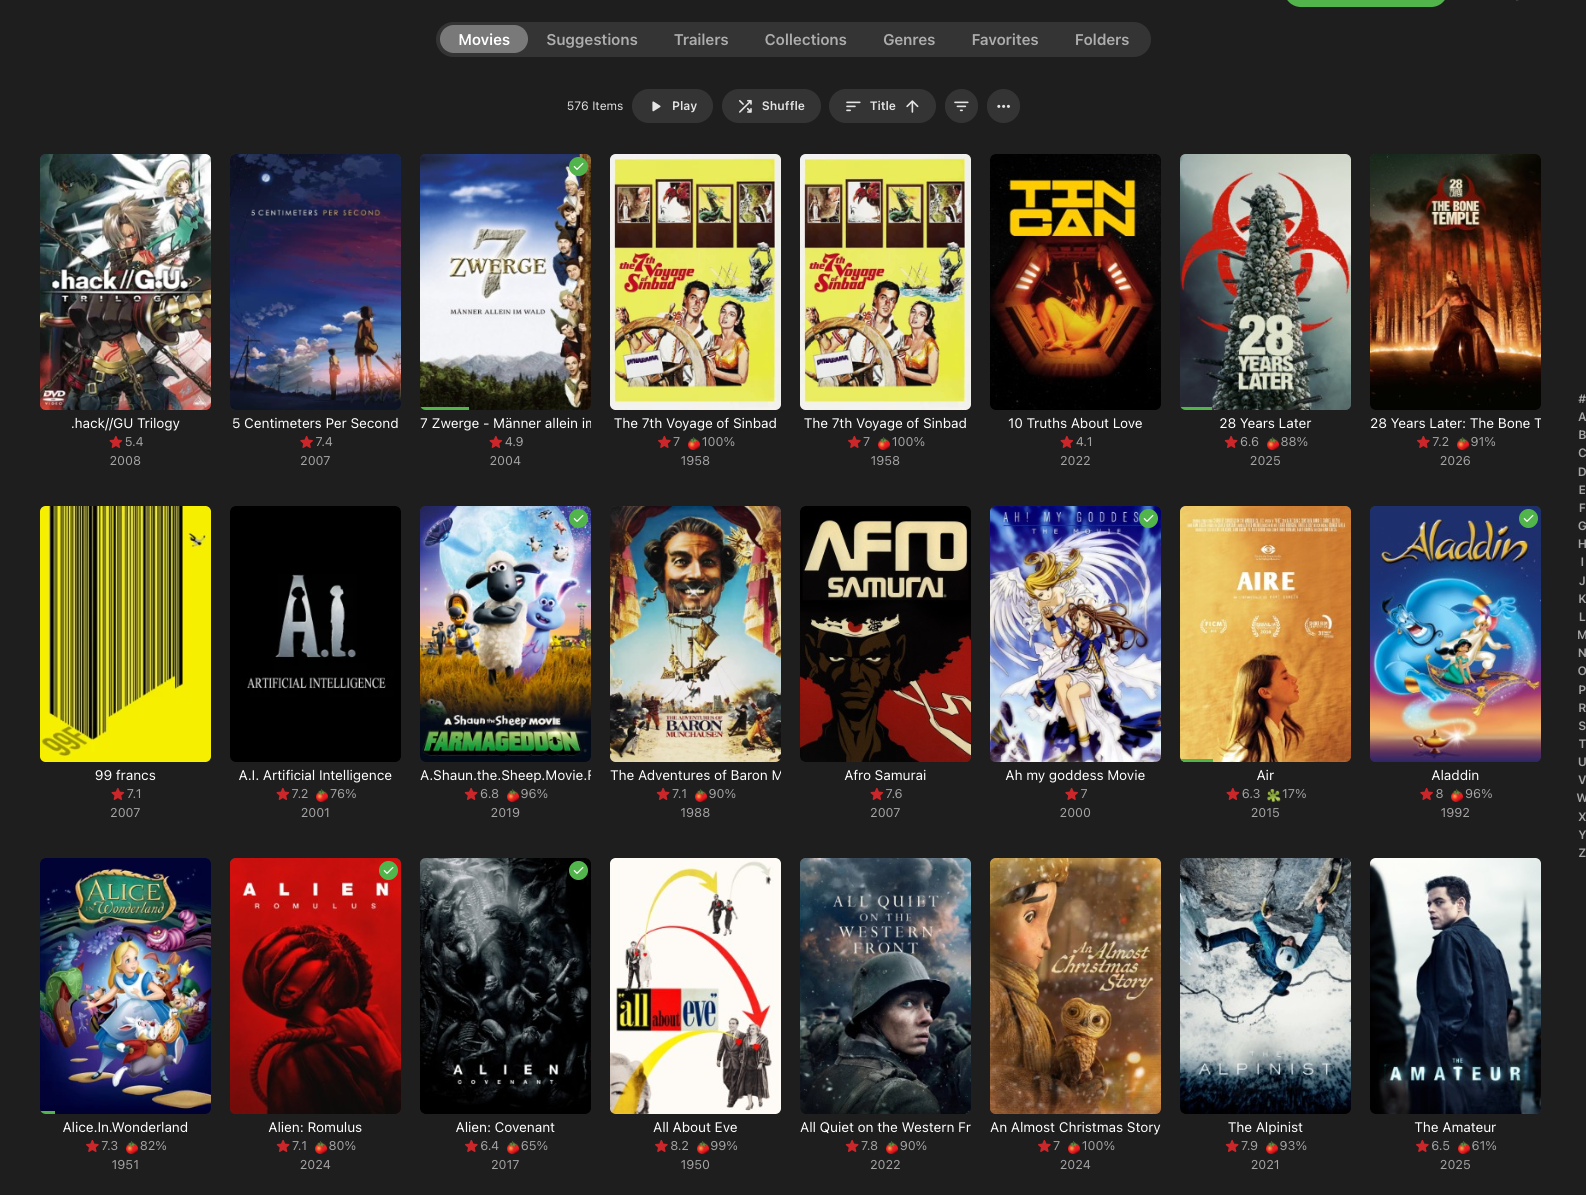
Task: Open All Quiet on the Western Front poster
Action: (x=885, y=986)
